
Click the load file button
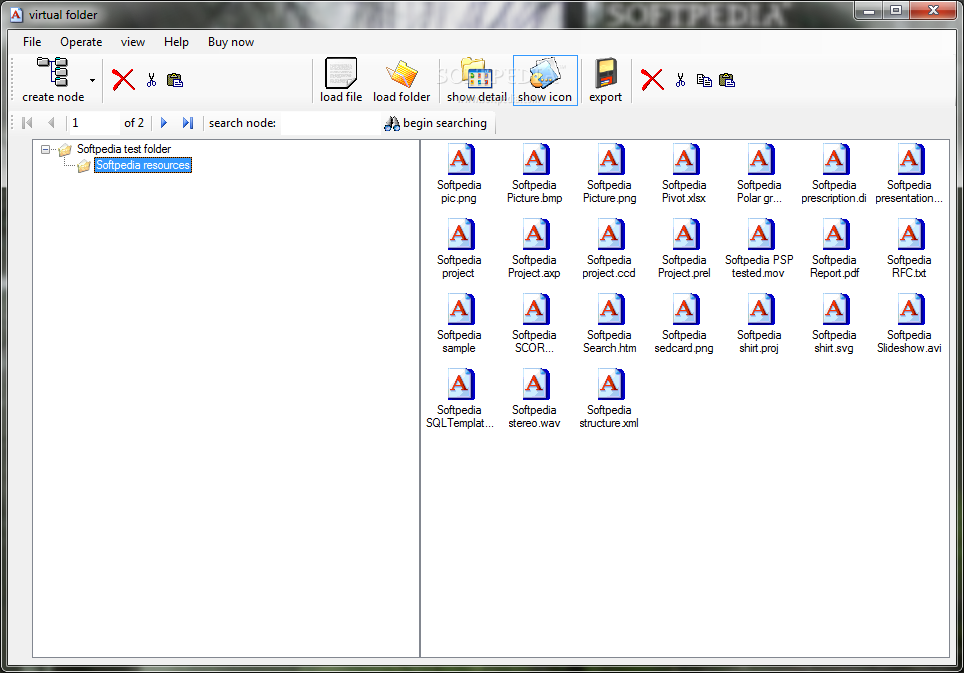pyautogui.click(x=341, y=80)
